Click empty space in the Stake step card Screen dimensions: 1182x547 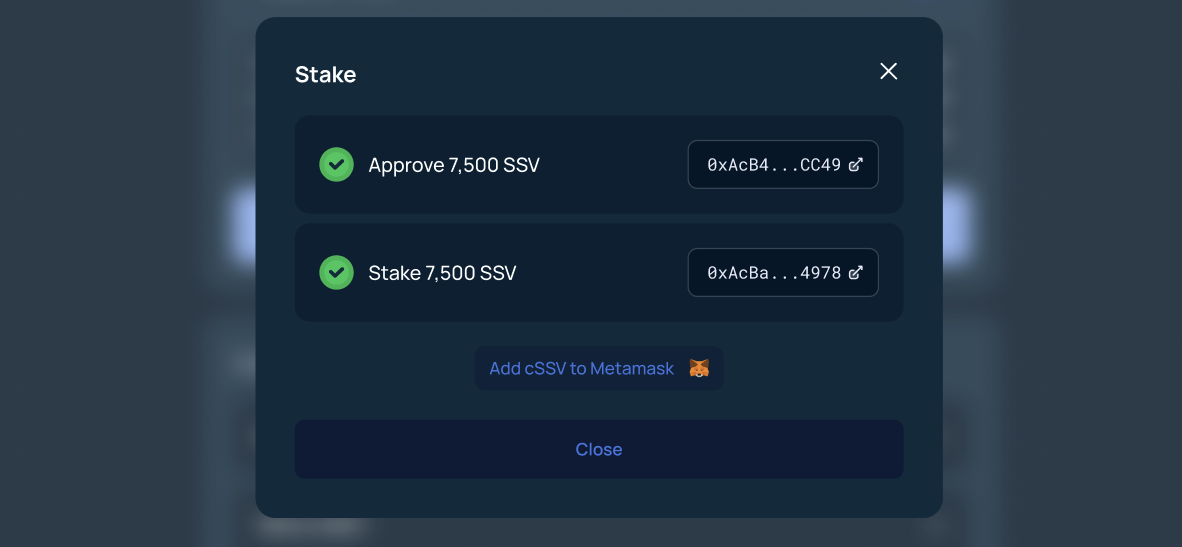[600, 273]
